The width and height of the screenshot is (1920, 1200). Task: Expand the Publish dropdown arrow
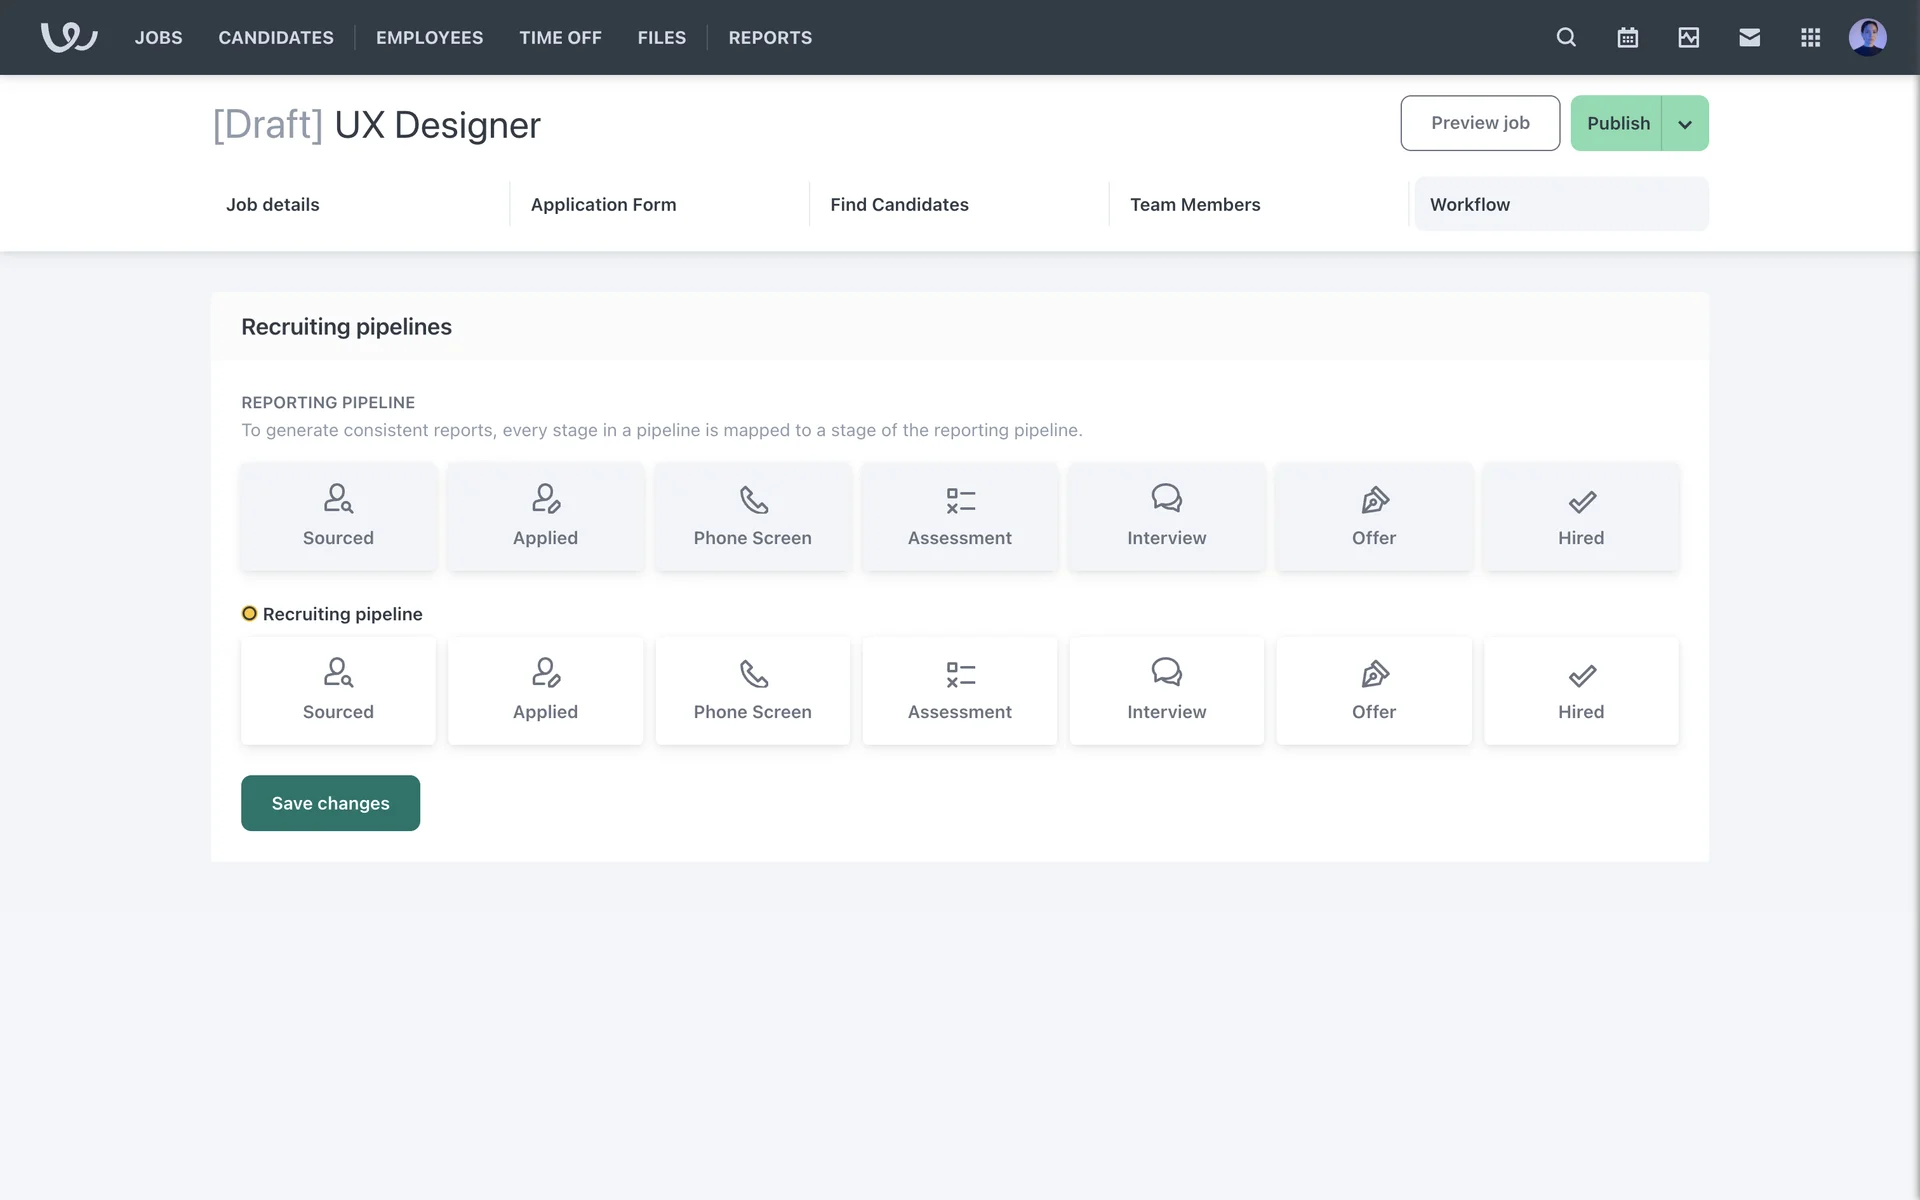tap(1685, 124)
